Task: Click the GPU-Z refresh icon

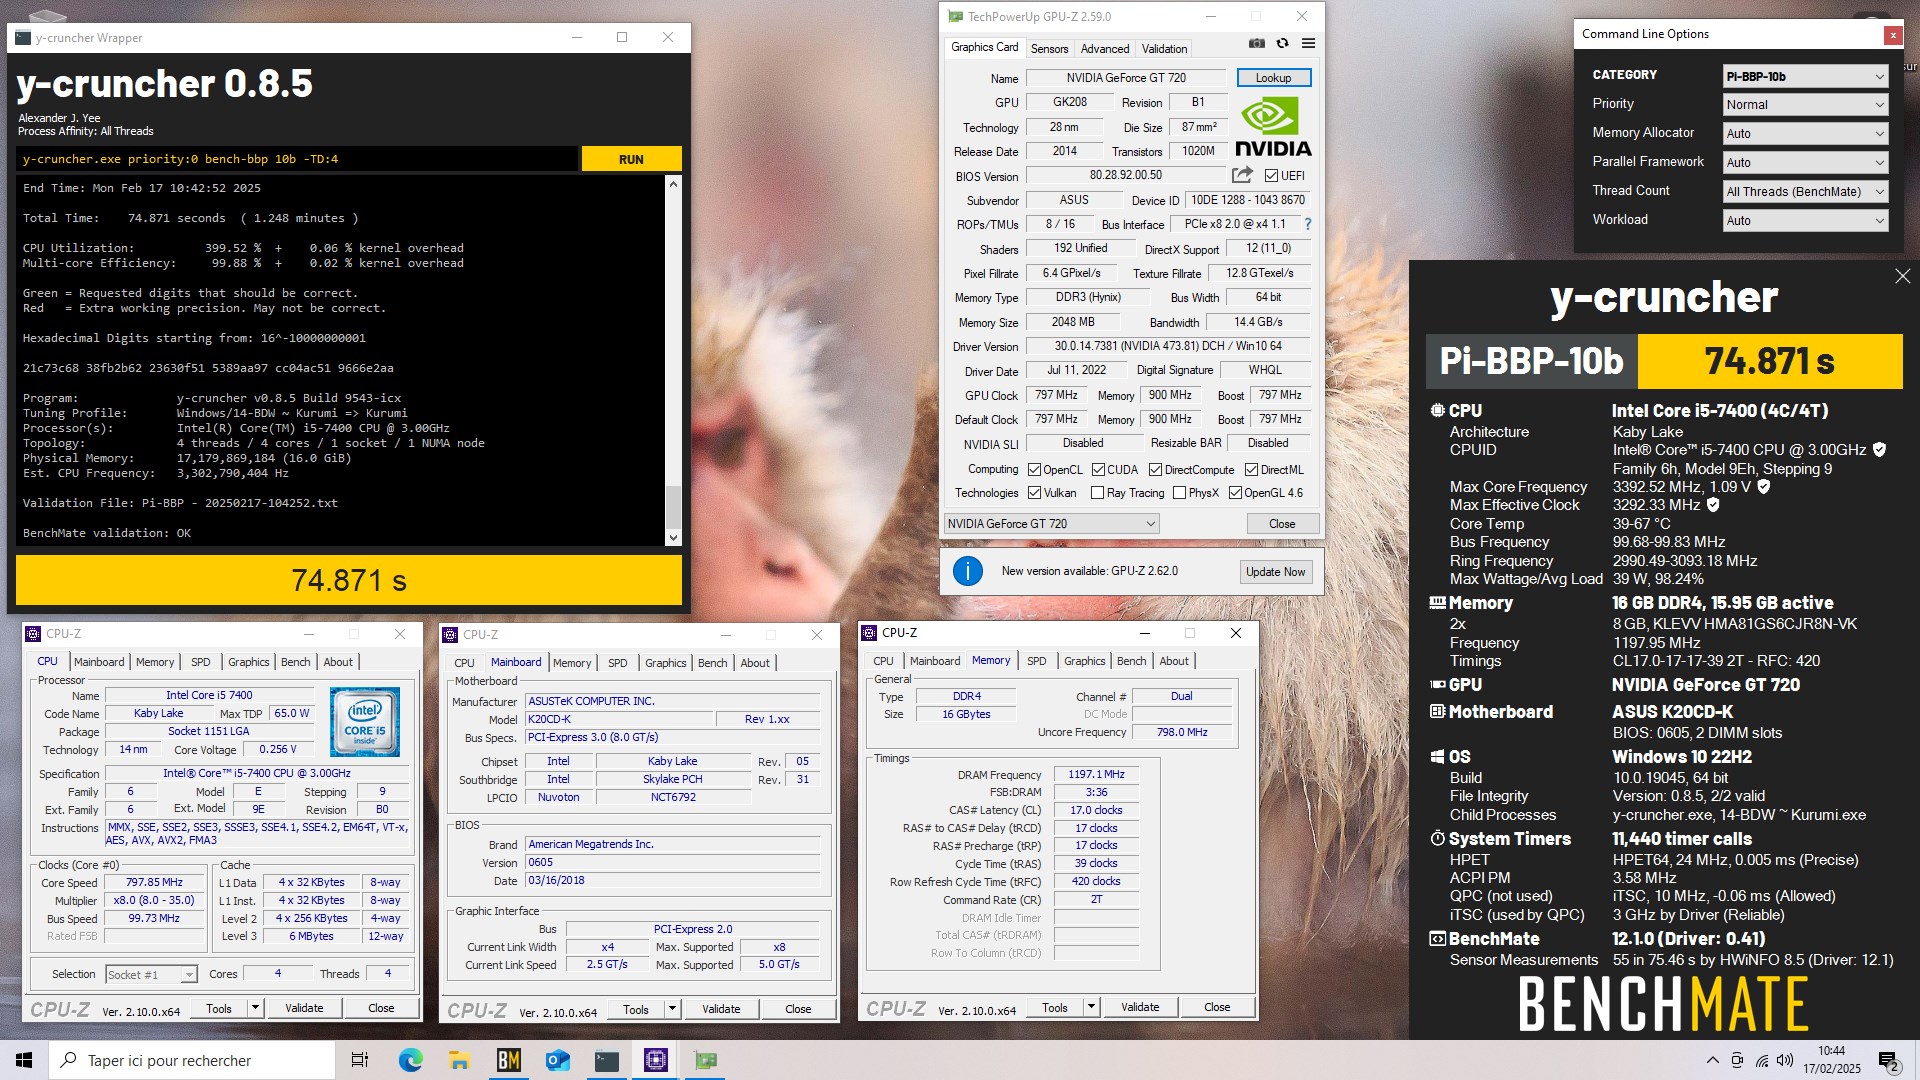Action: coord(1282,44)
